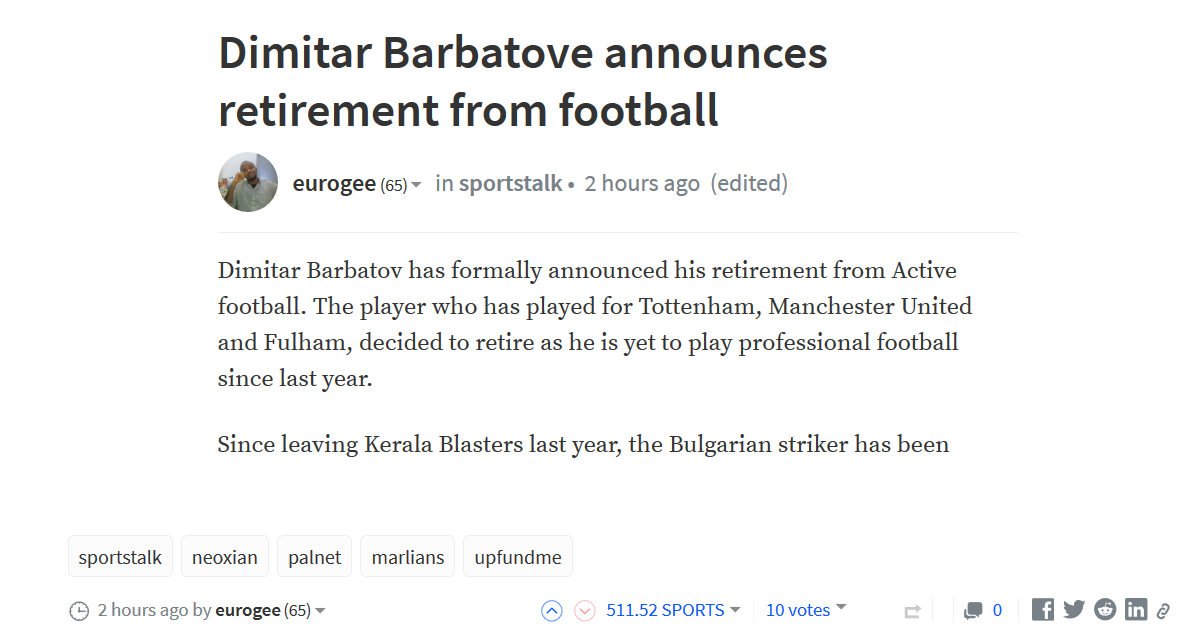Expand the 511.52 SPORTS payout dropdown

pyautogui.click(x=735, y=610)
